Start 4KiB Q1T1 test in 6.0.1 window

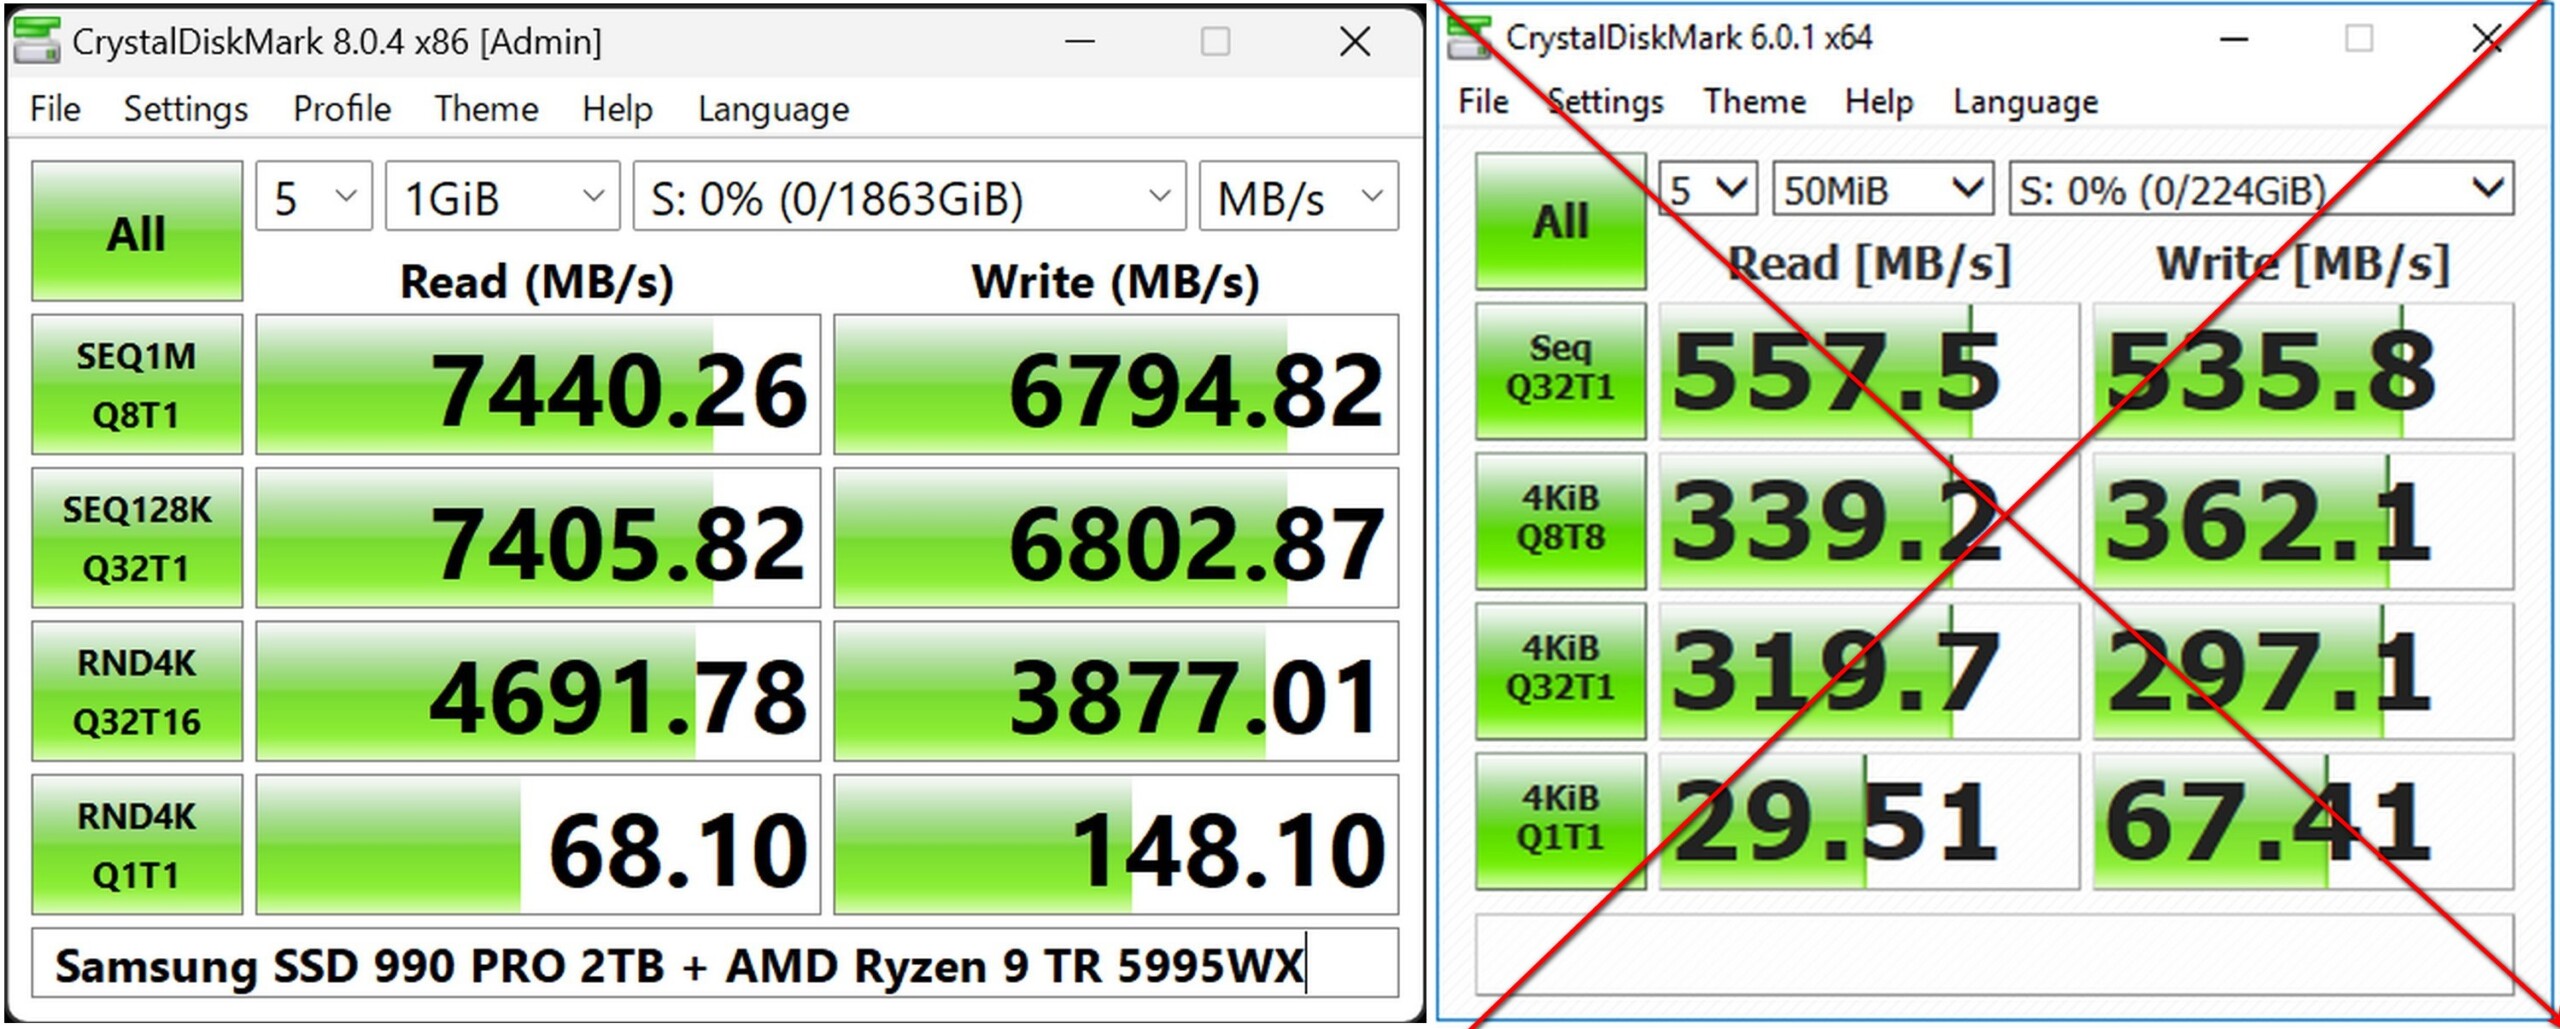pos(1561,821)
